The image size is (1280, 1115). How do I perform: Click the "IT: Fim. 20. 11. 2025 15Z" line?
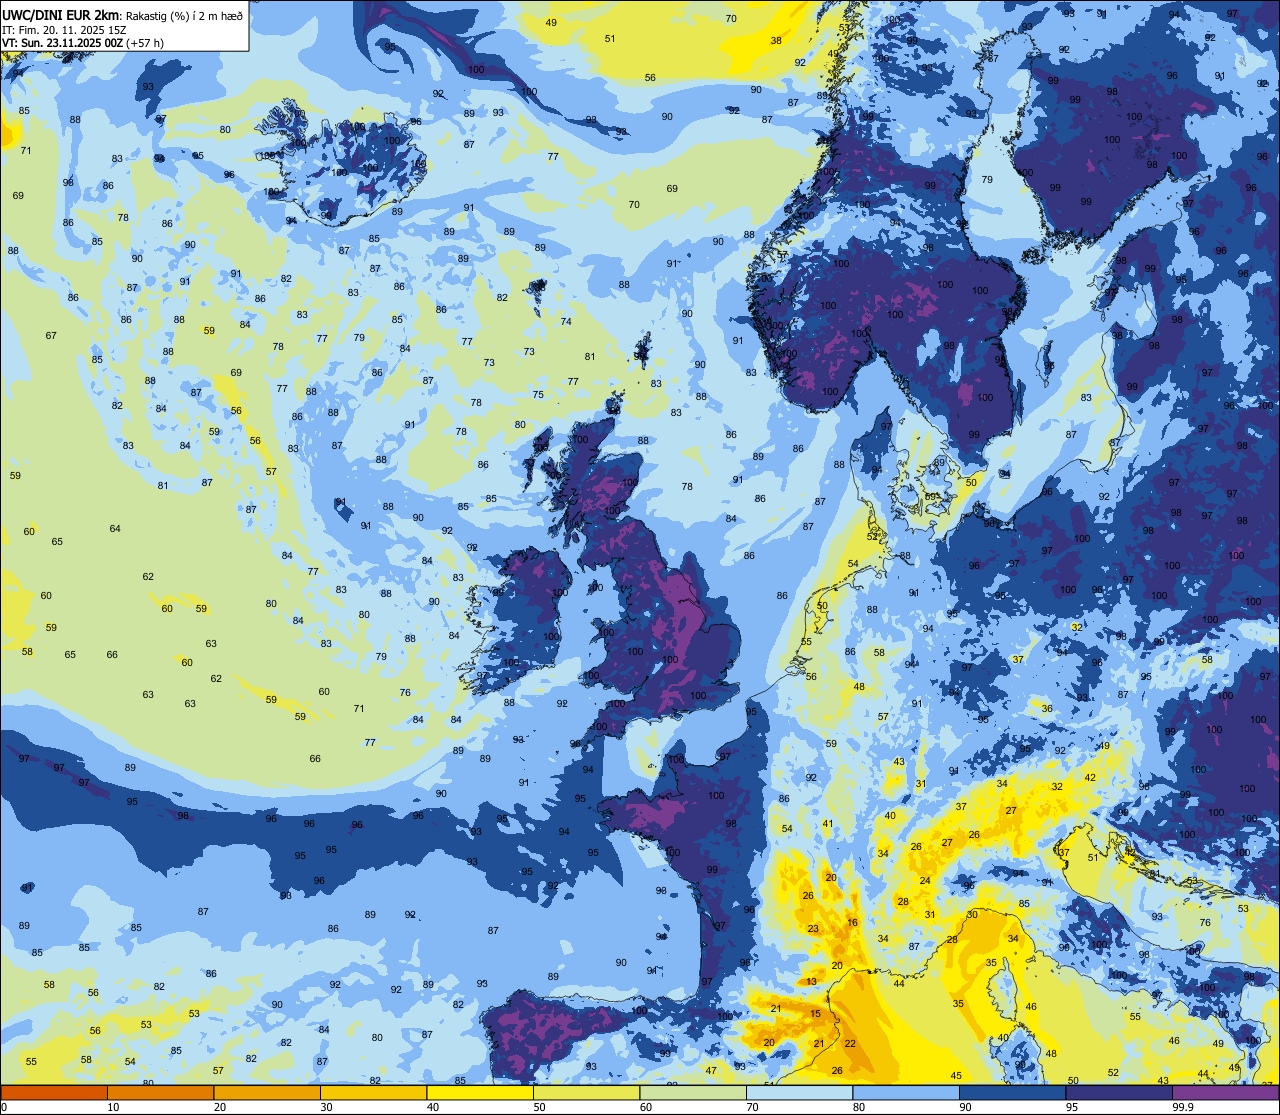(63, 30)
